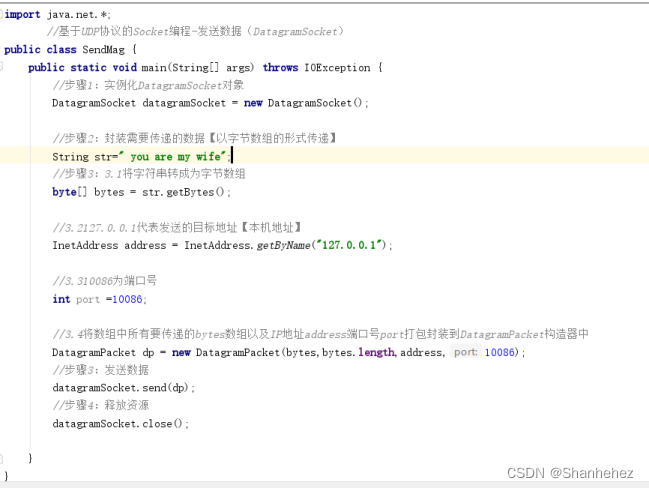Click the comment '//步骤3: 发送数据'
This screenshot has width=649, height=488.
pyautogui.click(x=101, y=370)
